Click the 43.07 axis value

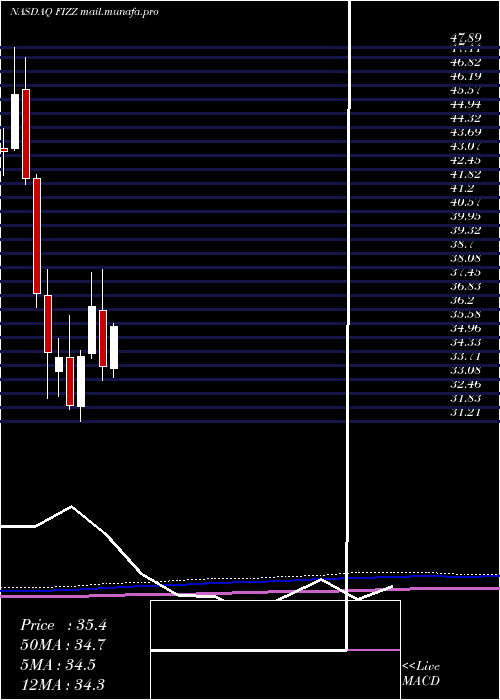coord(465,146)
